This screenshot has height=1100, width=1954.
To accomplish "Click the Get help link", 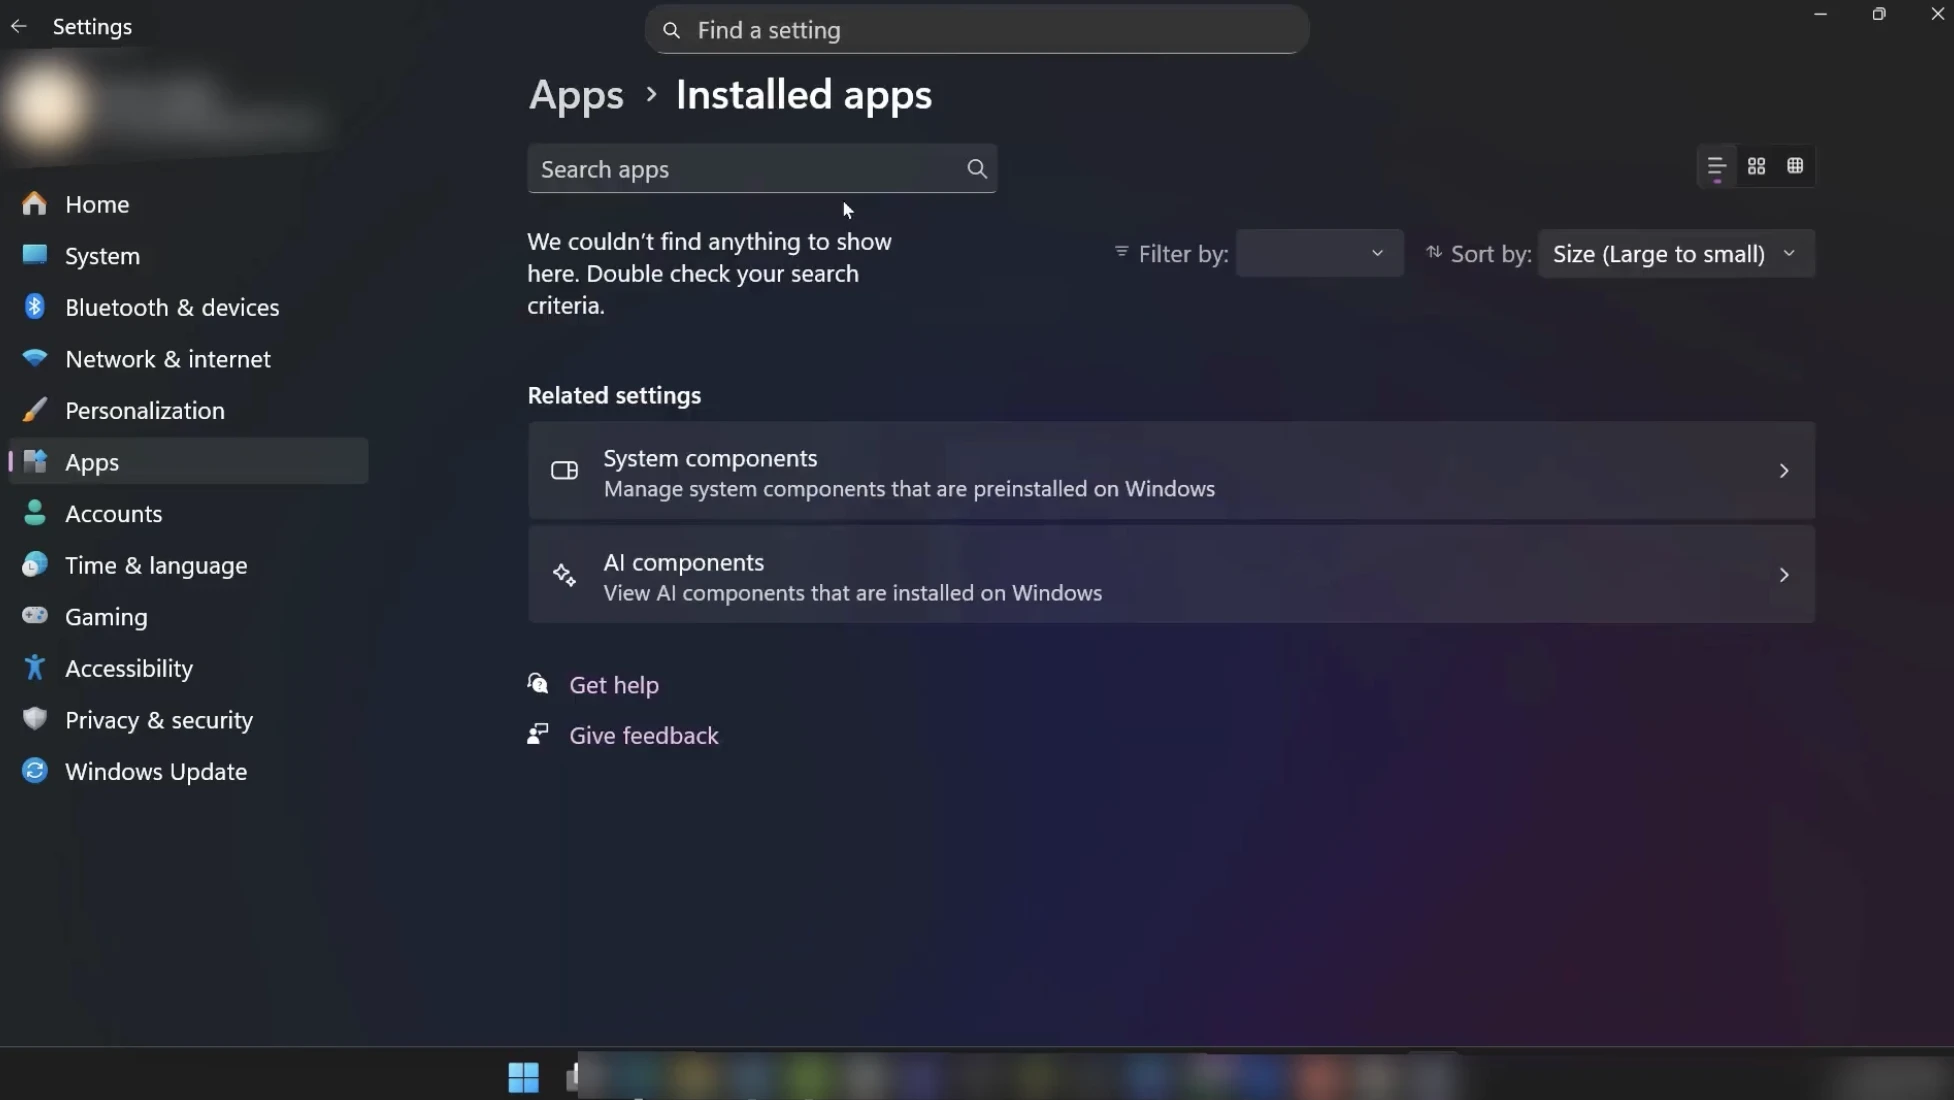I will (614, 685).
